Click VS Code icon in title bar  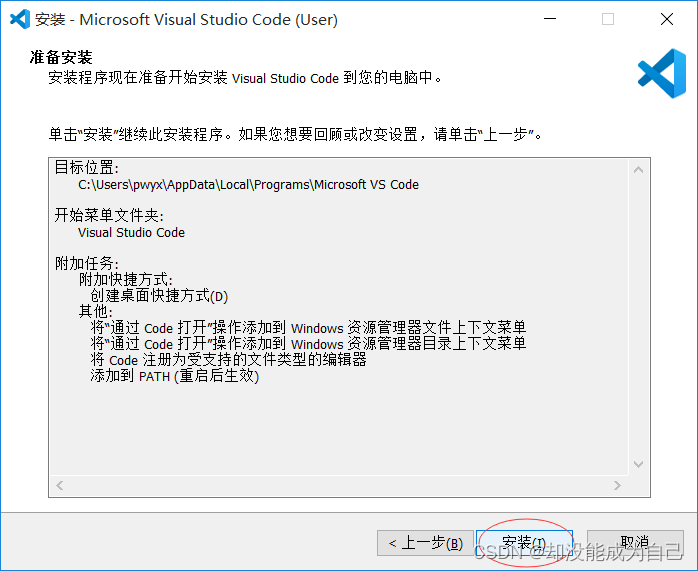[20, 19]
